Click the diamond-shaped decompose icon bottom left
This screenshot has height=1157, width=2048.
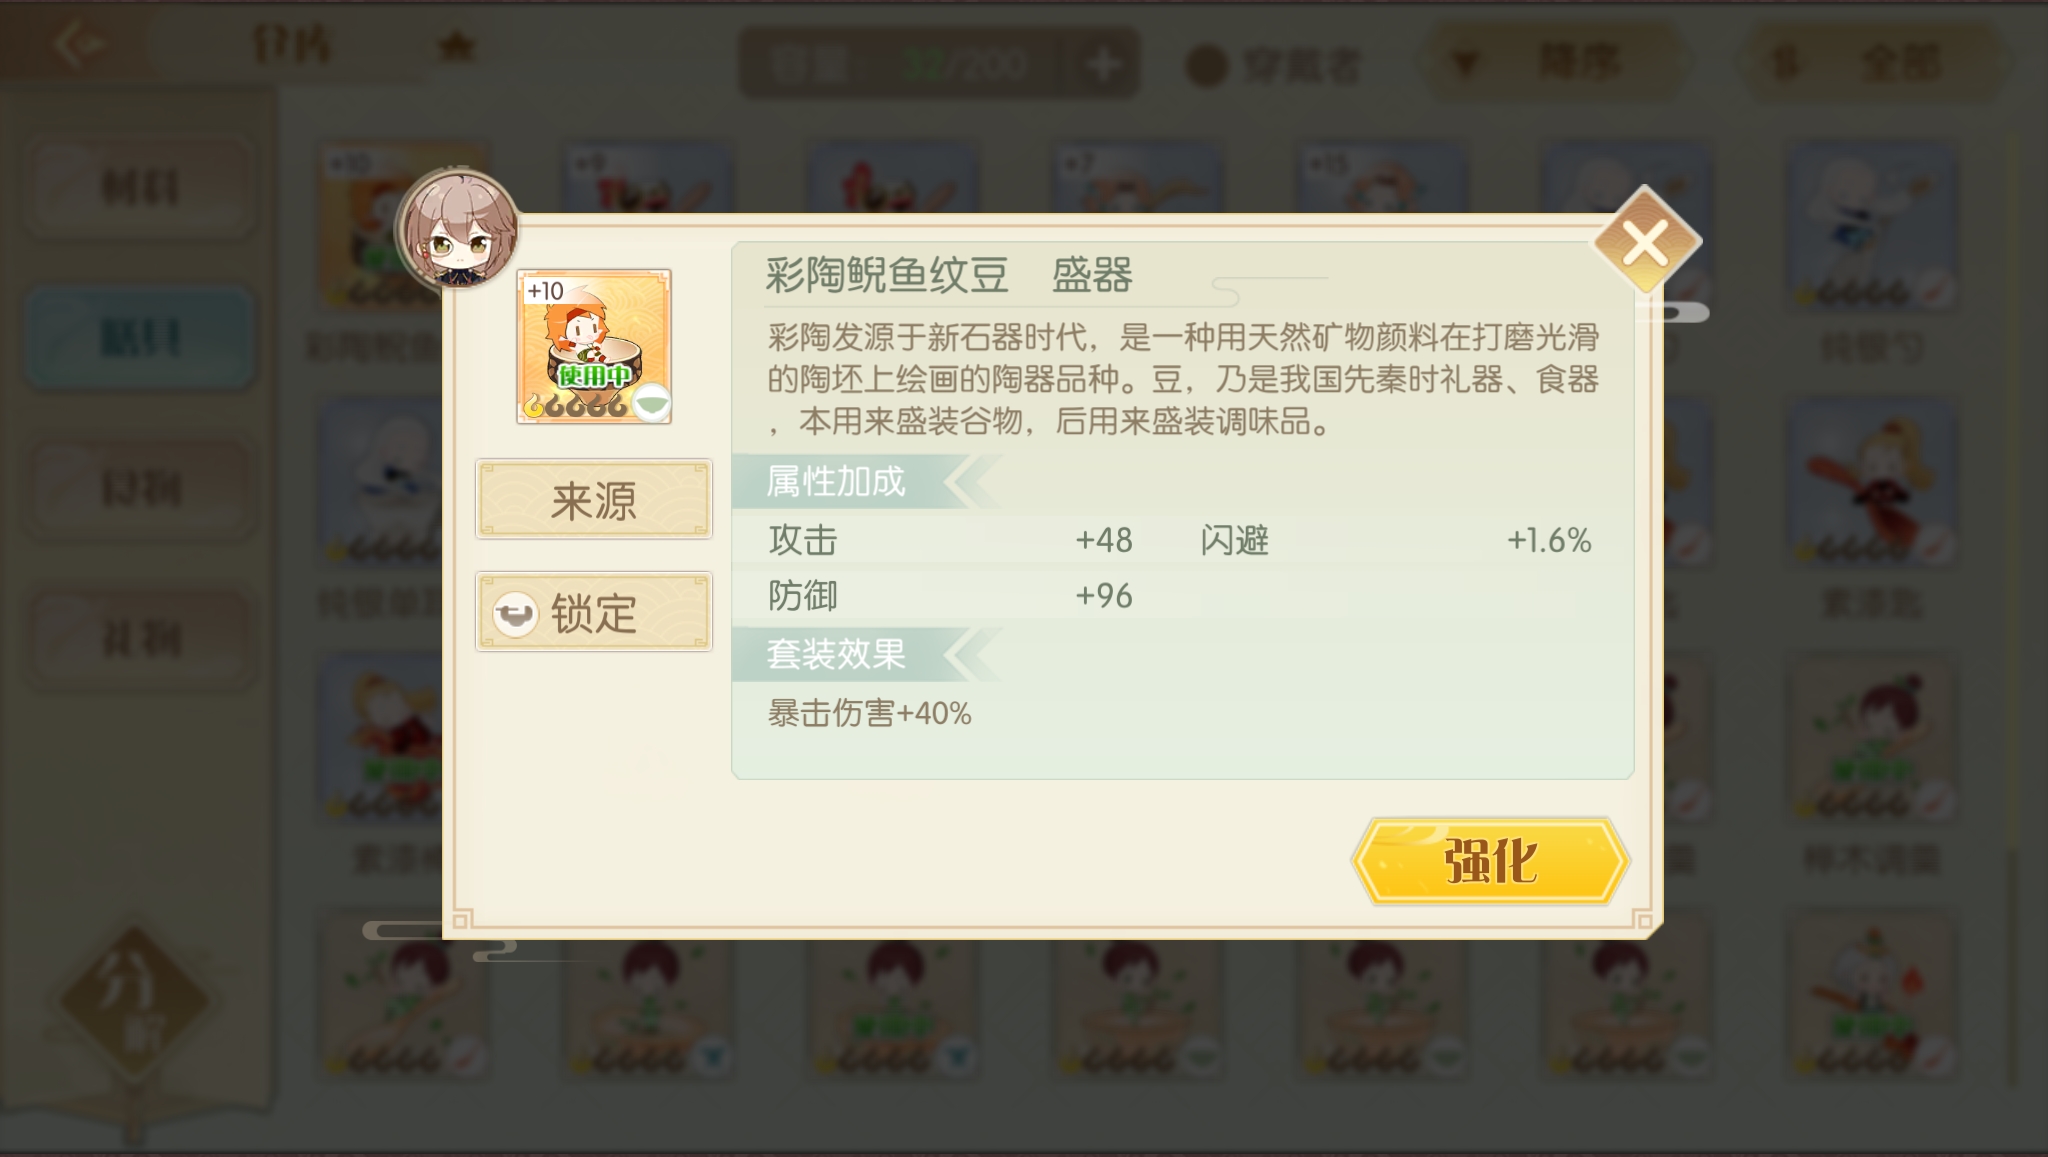click(136, 1002)
